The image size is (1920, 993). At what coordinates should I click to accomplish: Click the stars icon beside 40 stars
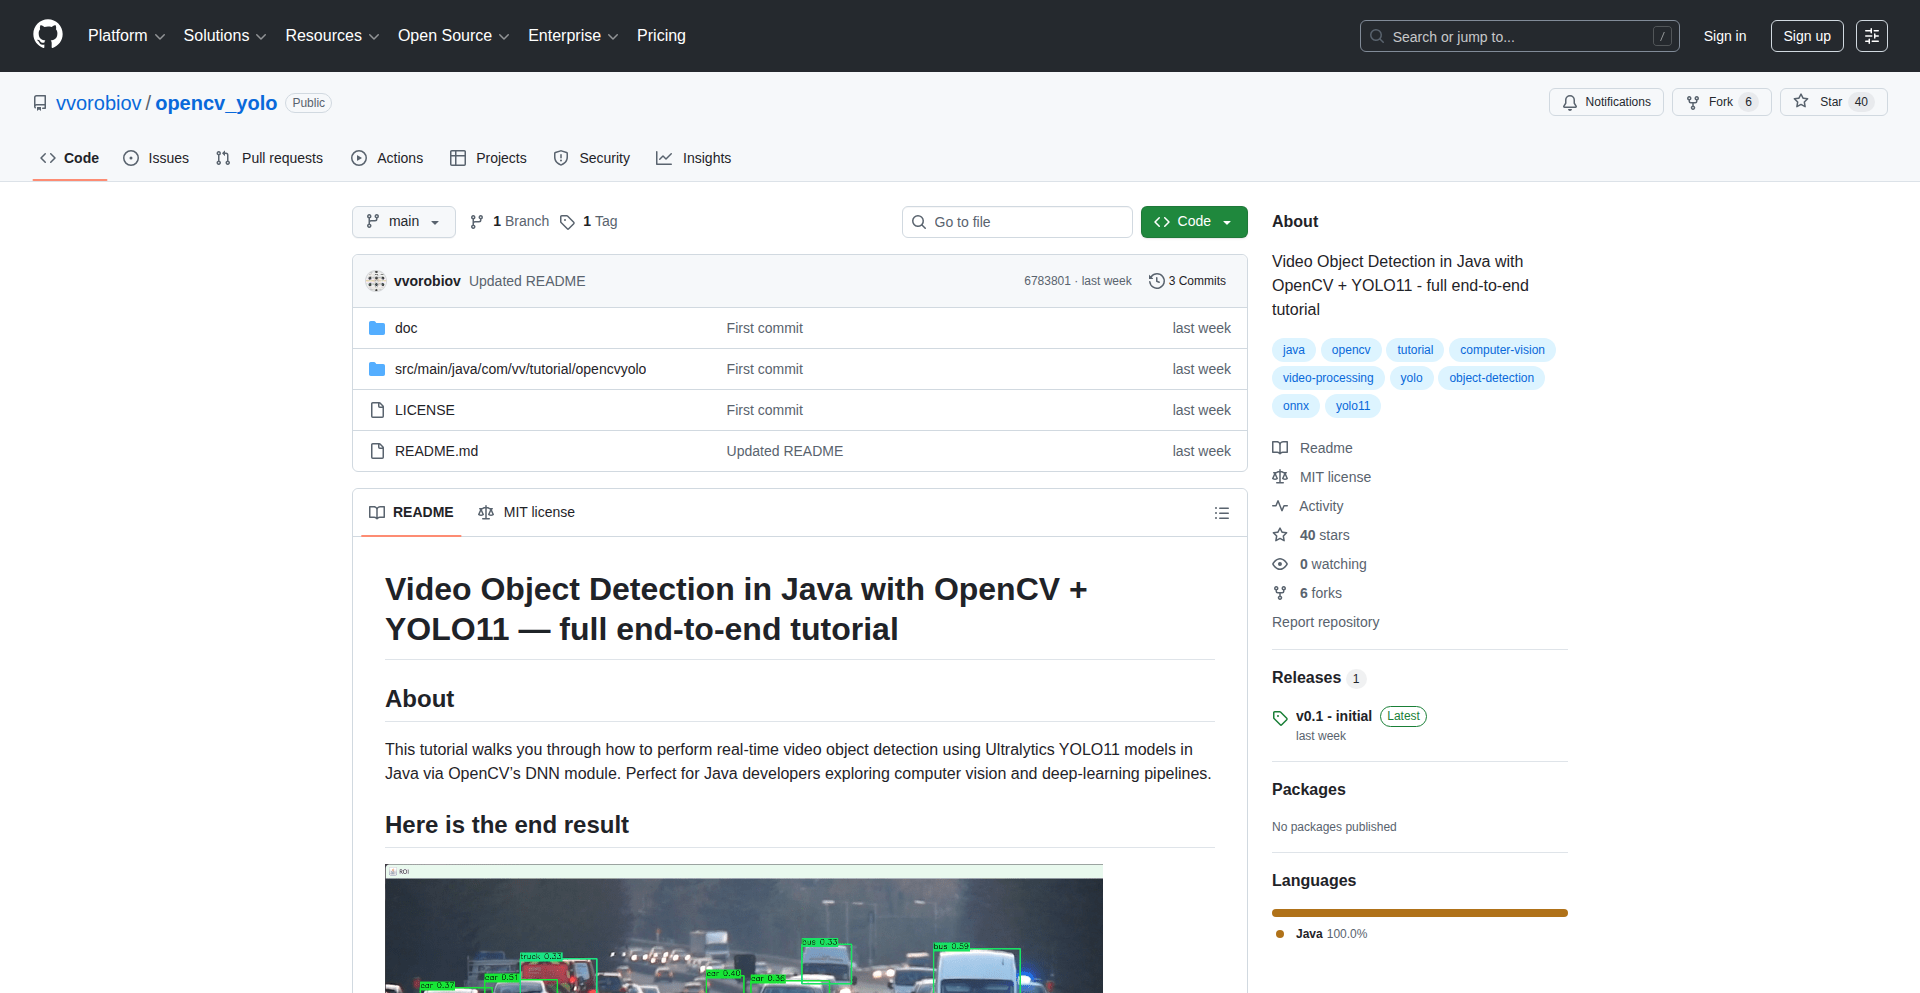tap(1280, 535)
